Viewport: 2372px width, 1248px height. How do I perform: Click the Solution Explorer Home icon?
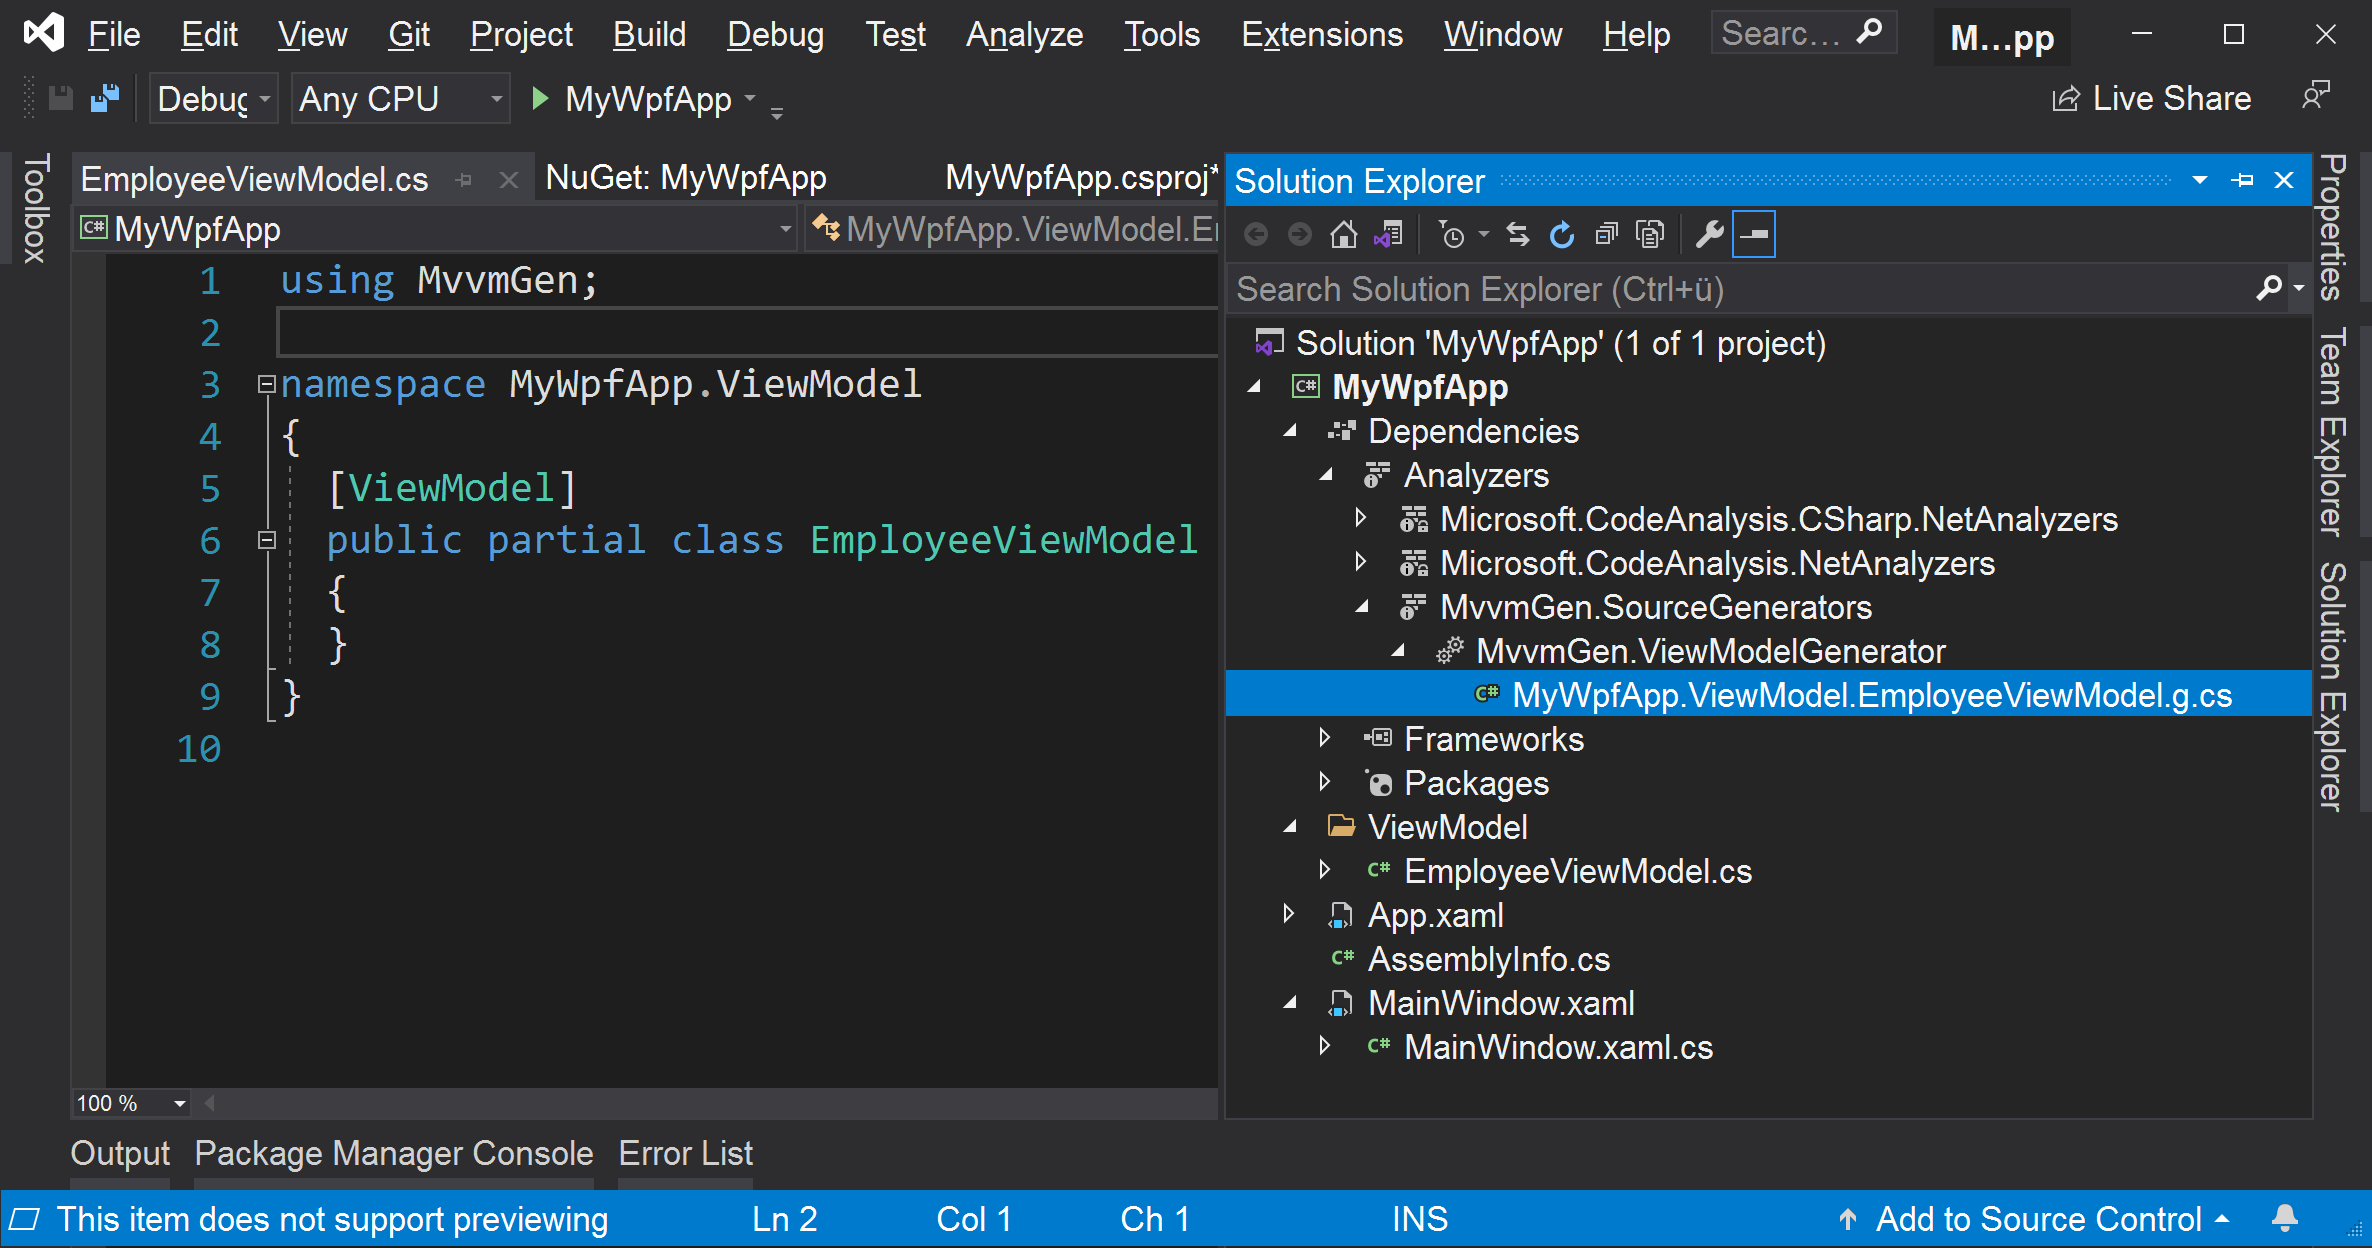point(1343,235)
